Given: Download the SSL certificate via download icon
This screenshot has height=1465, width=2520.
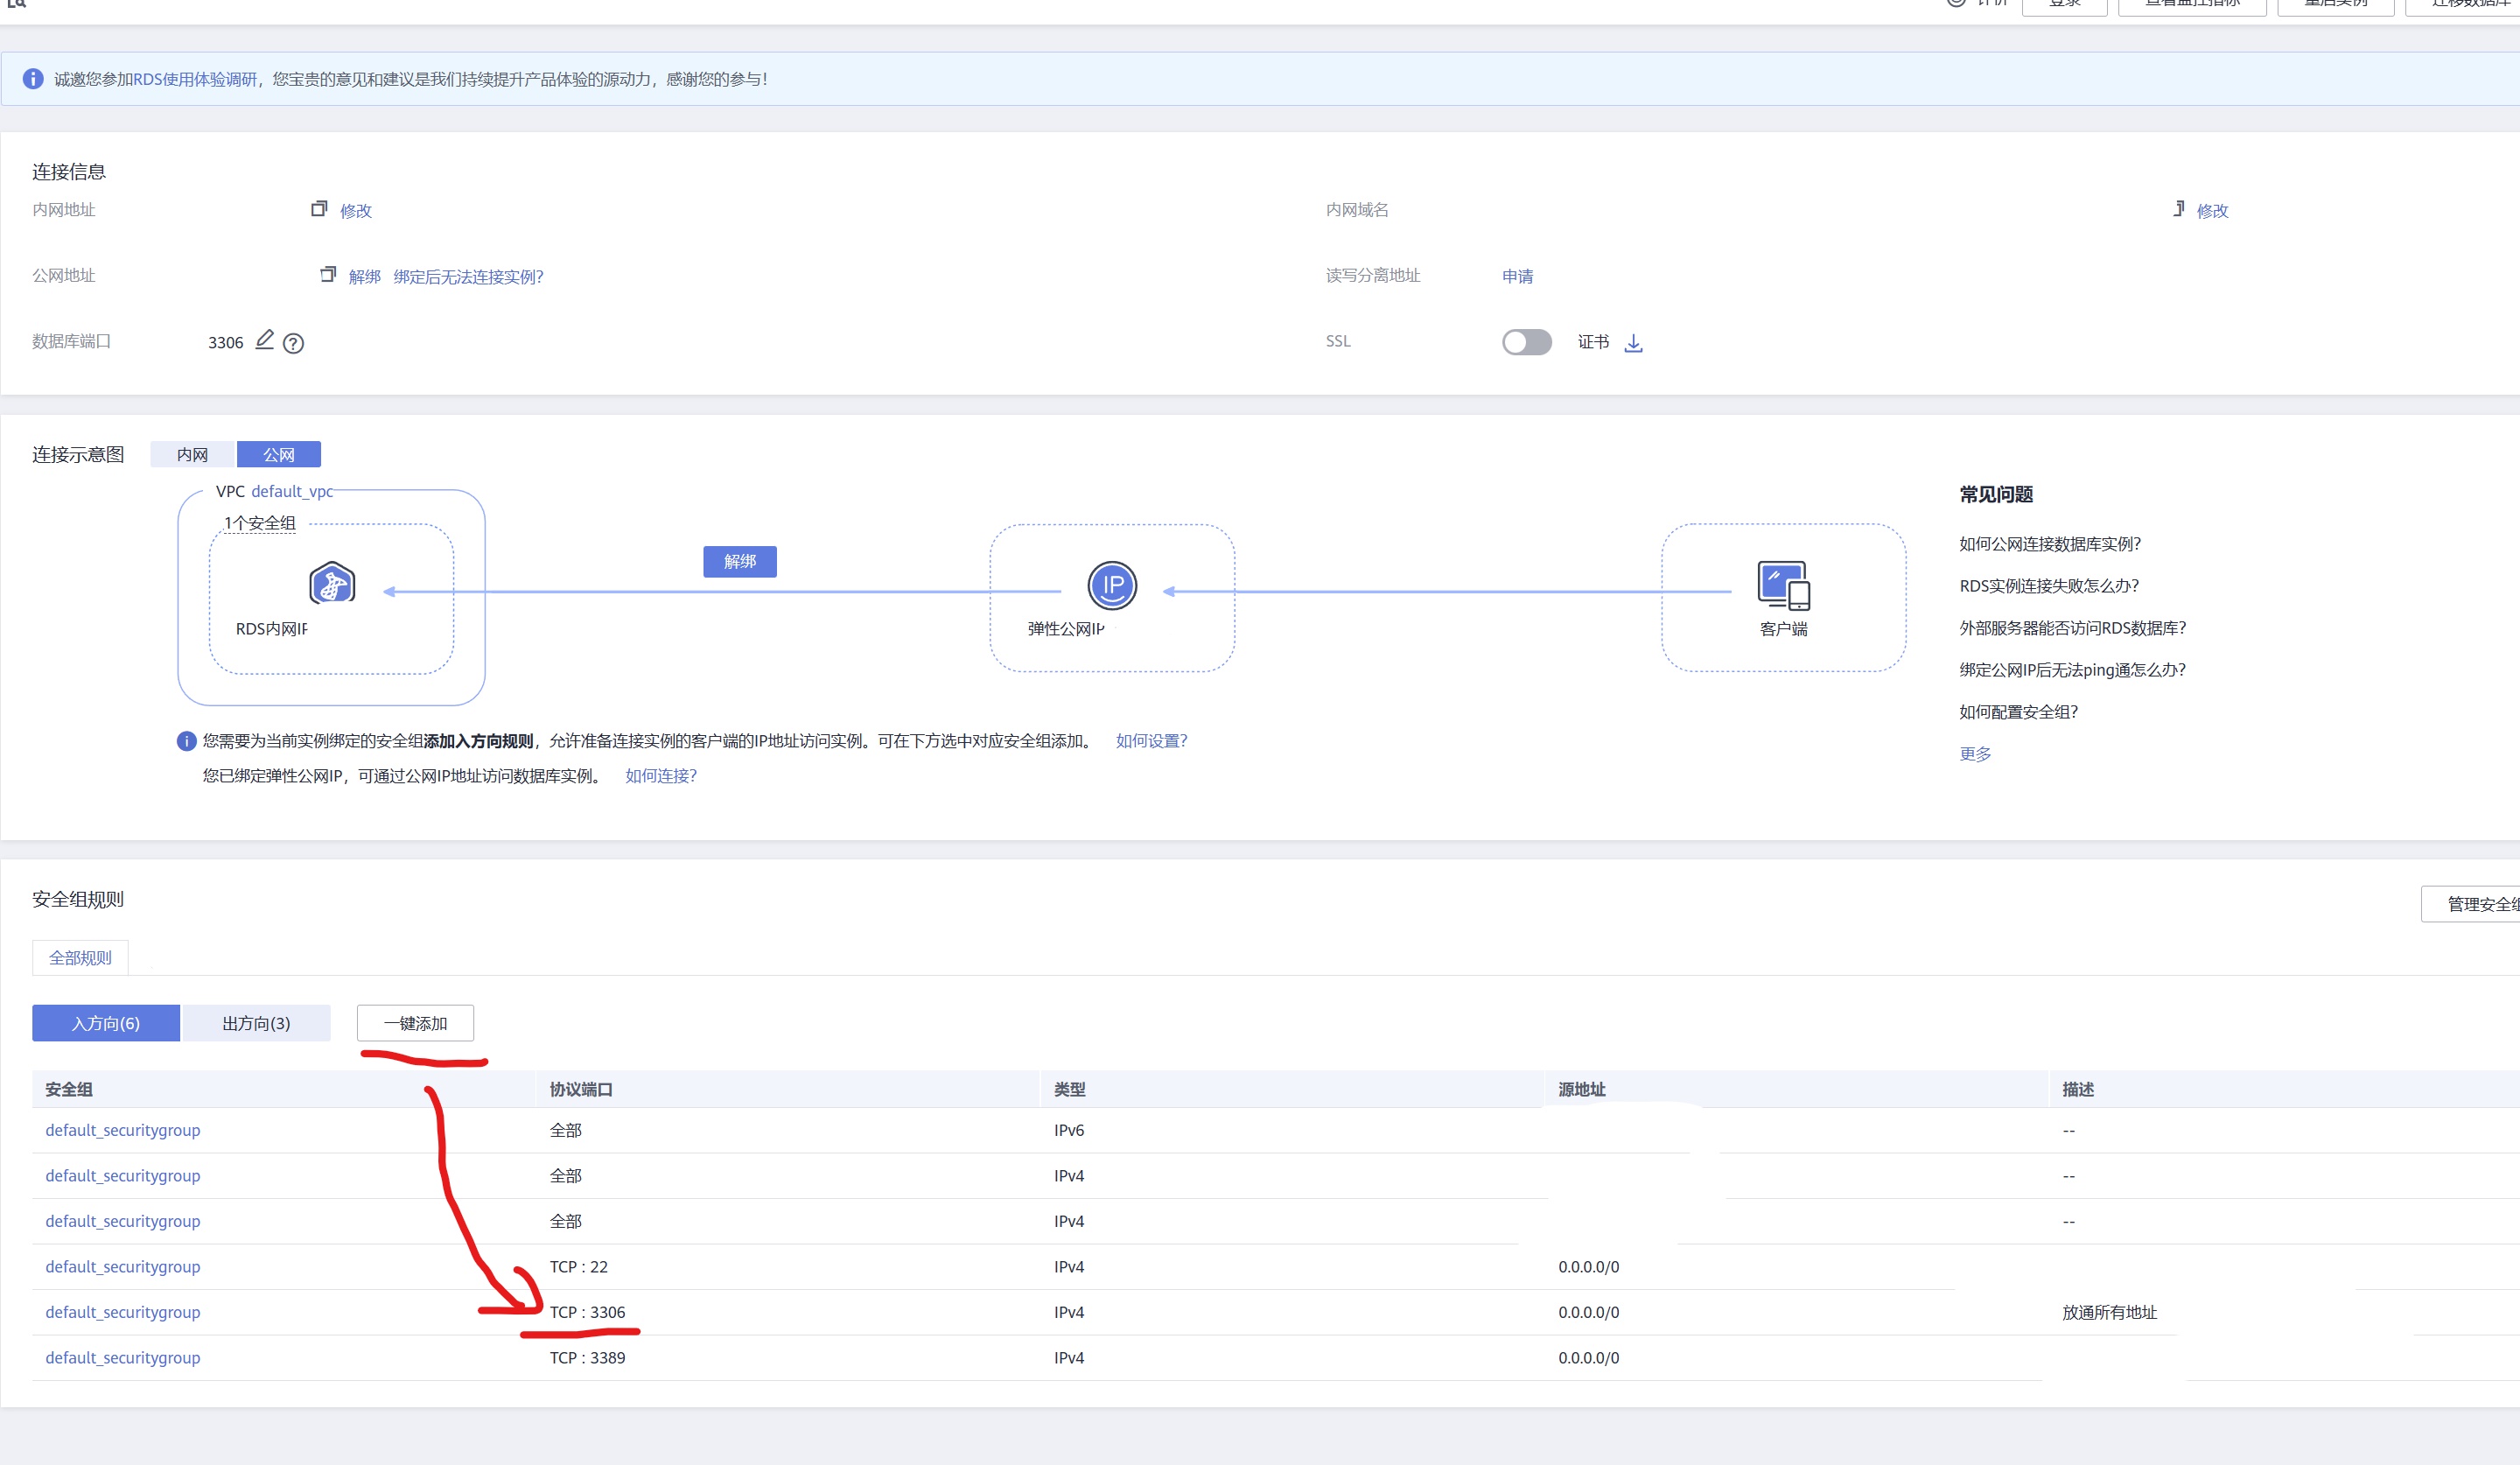Looking at the screenshot, I should pyautogui.click(x=1633, y=343).
